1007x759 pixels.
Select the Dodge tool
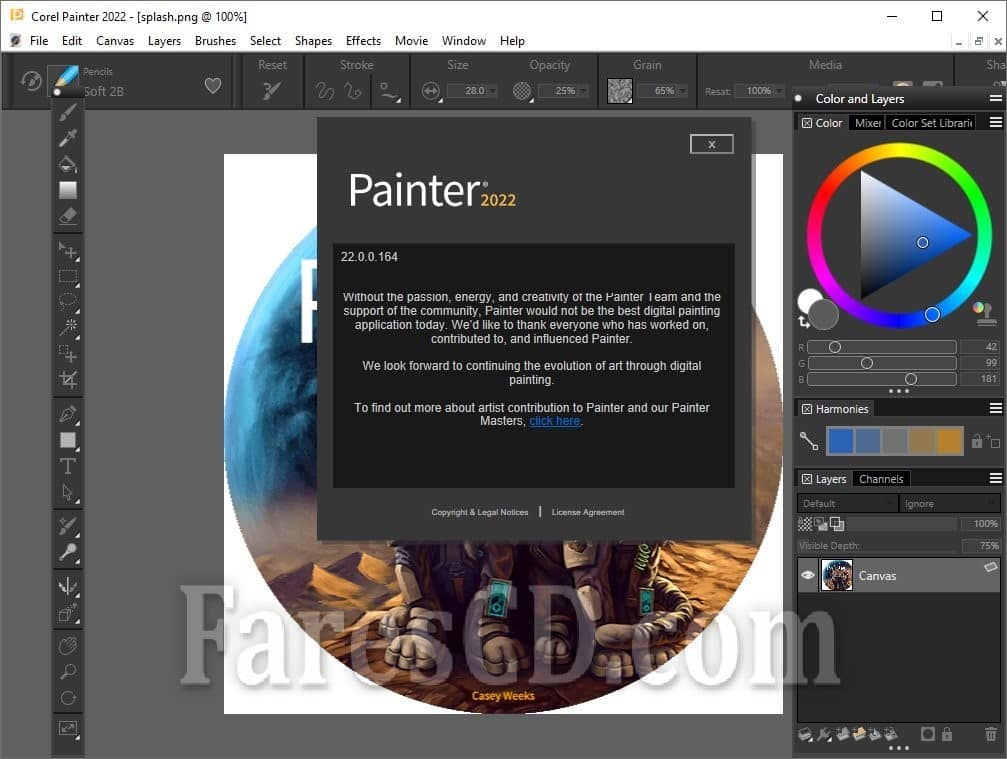tap(67, 552)
